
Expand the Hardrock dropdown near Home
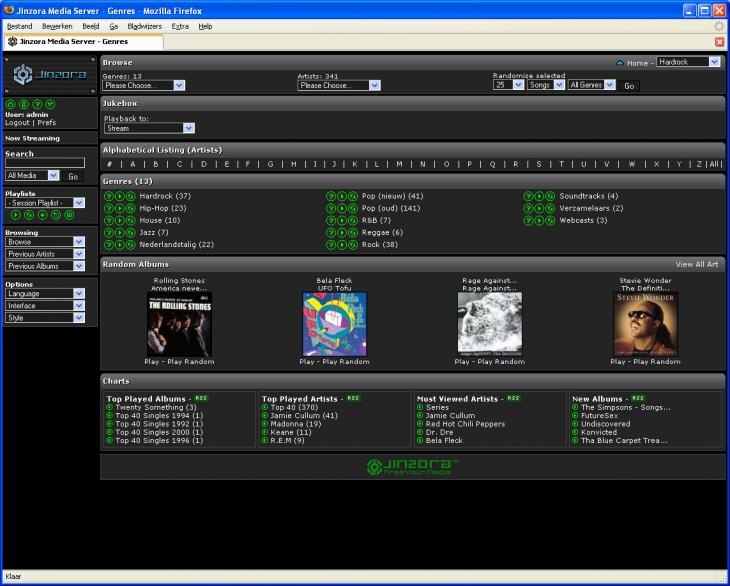[688, 62]
